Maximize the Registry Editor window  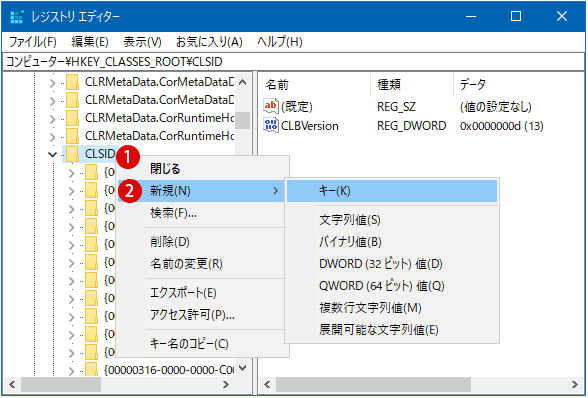(516, 17)
